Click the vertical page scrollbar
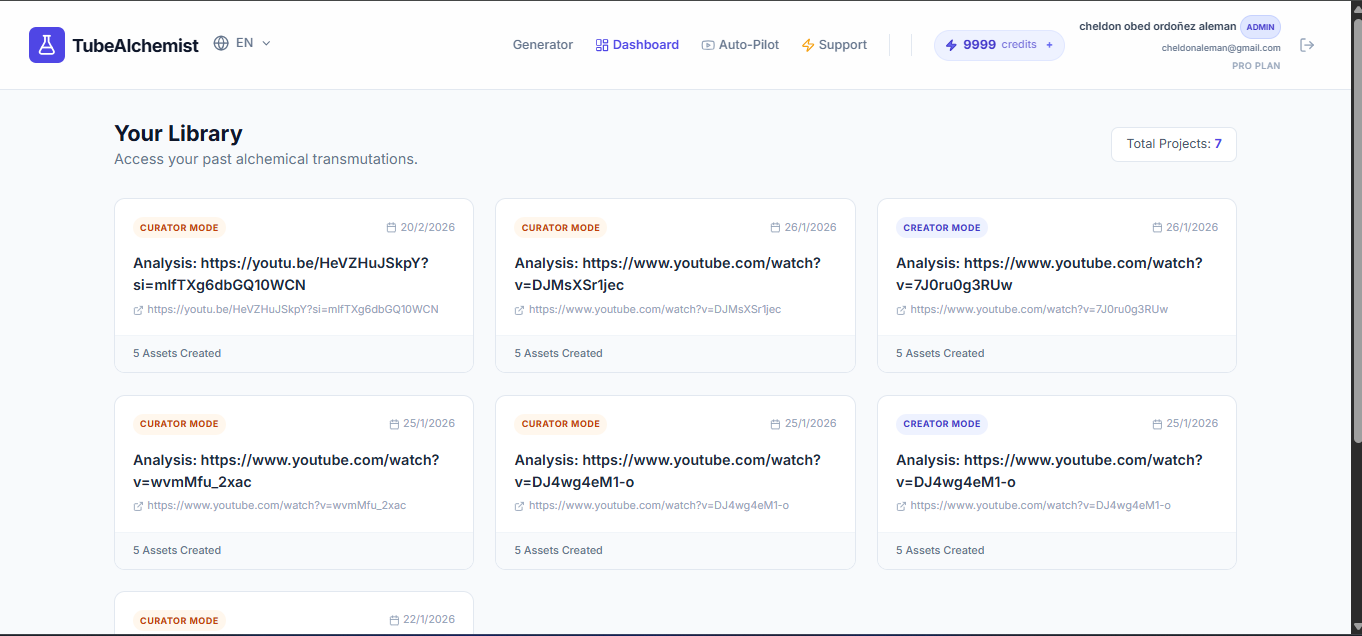This screenshot has width=1362, height=636. point(1356,230)
